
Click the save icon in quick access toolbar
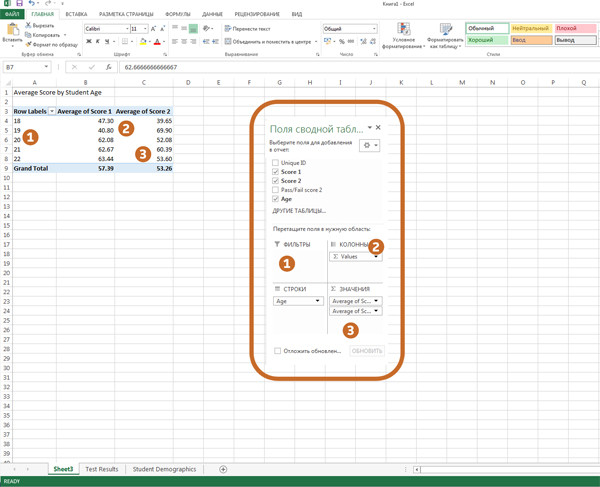[19, 4]
